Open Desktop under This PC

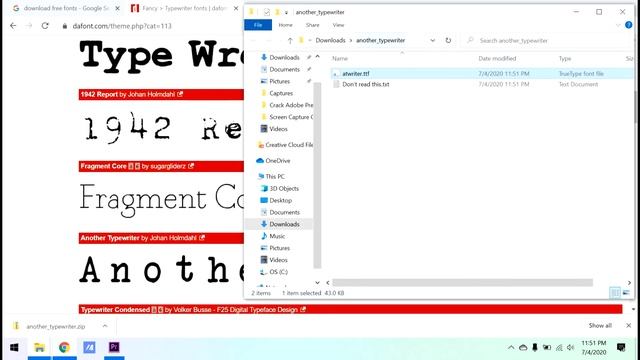click(x=280, y=200)
